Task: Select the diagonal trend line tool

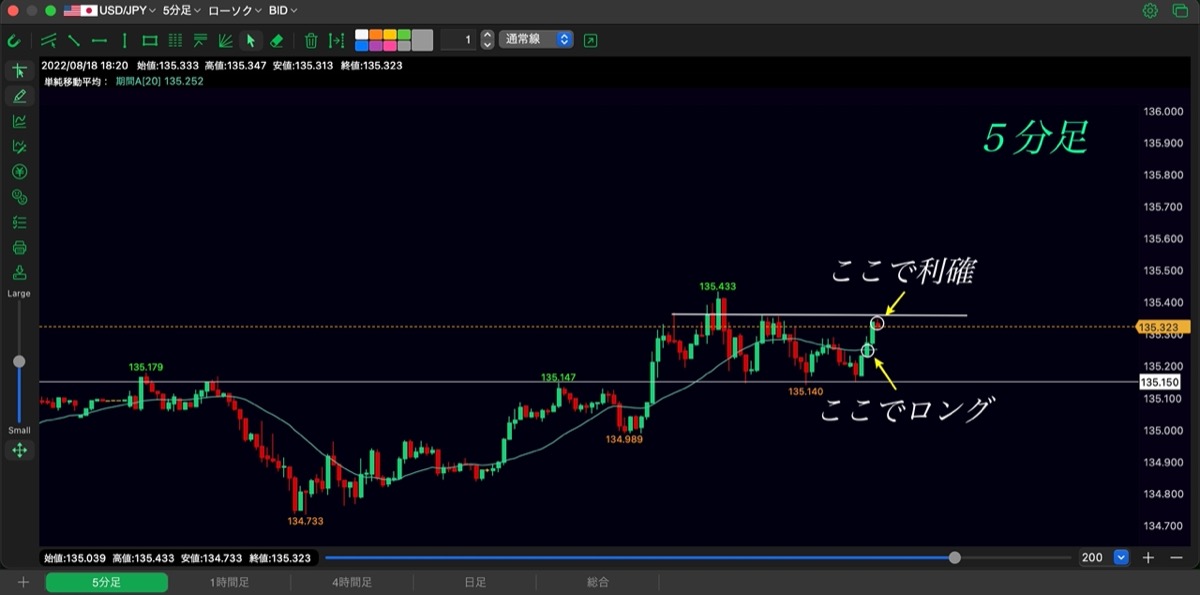Action: click(x=74, y=41)
